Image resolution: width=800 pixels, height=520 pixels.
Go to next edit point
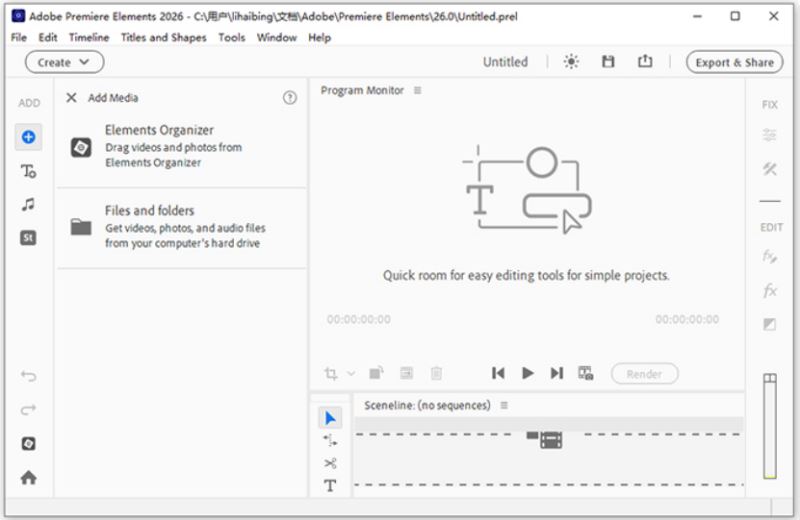[557, 373]
